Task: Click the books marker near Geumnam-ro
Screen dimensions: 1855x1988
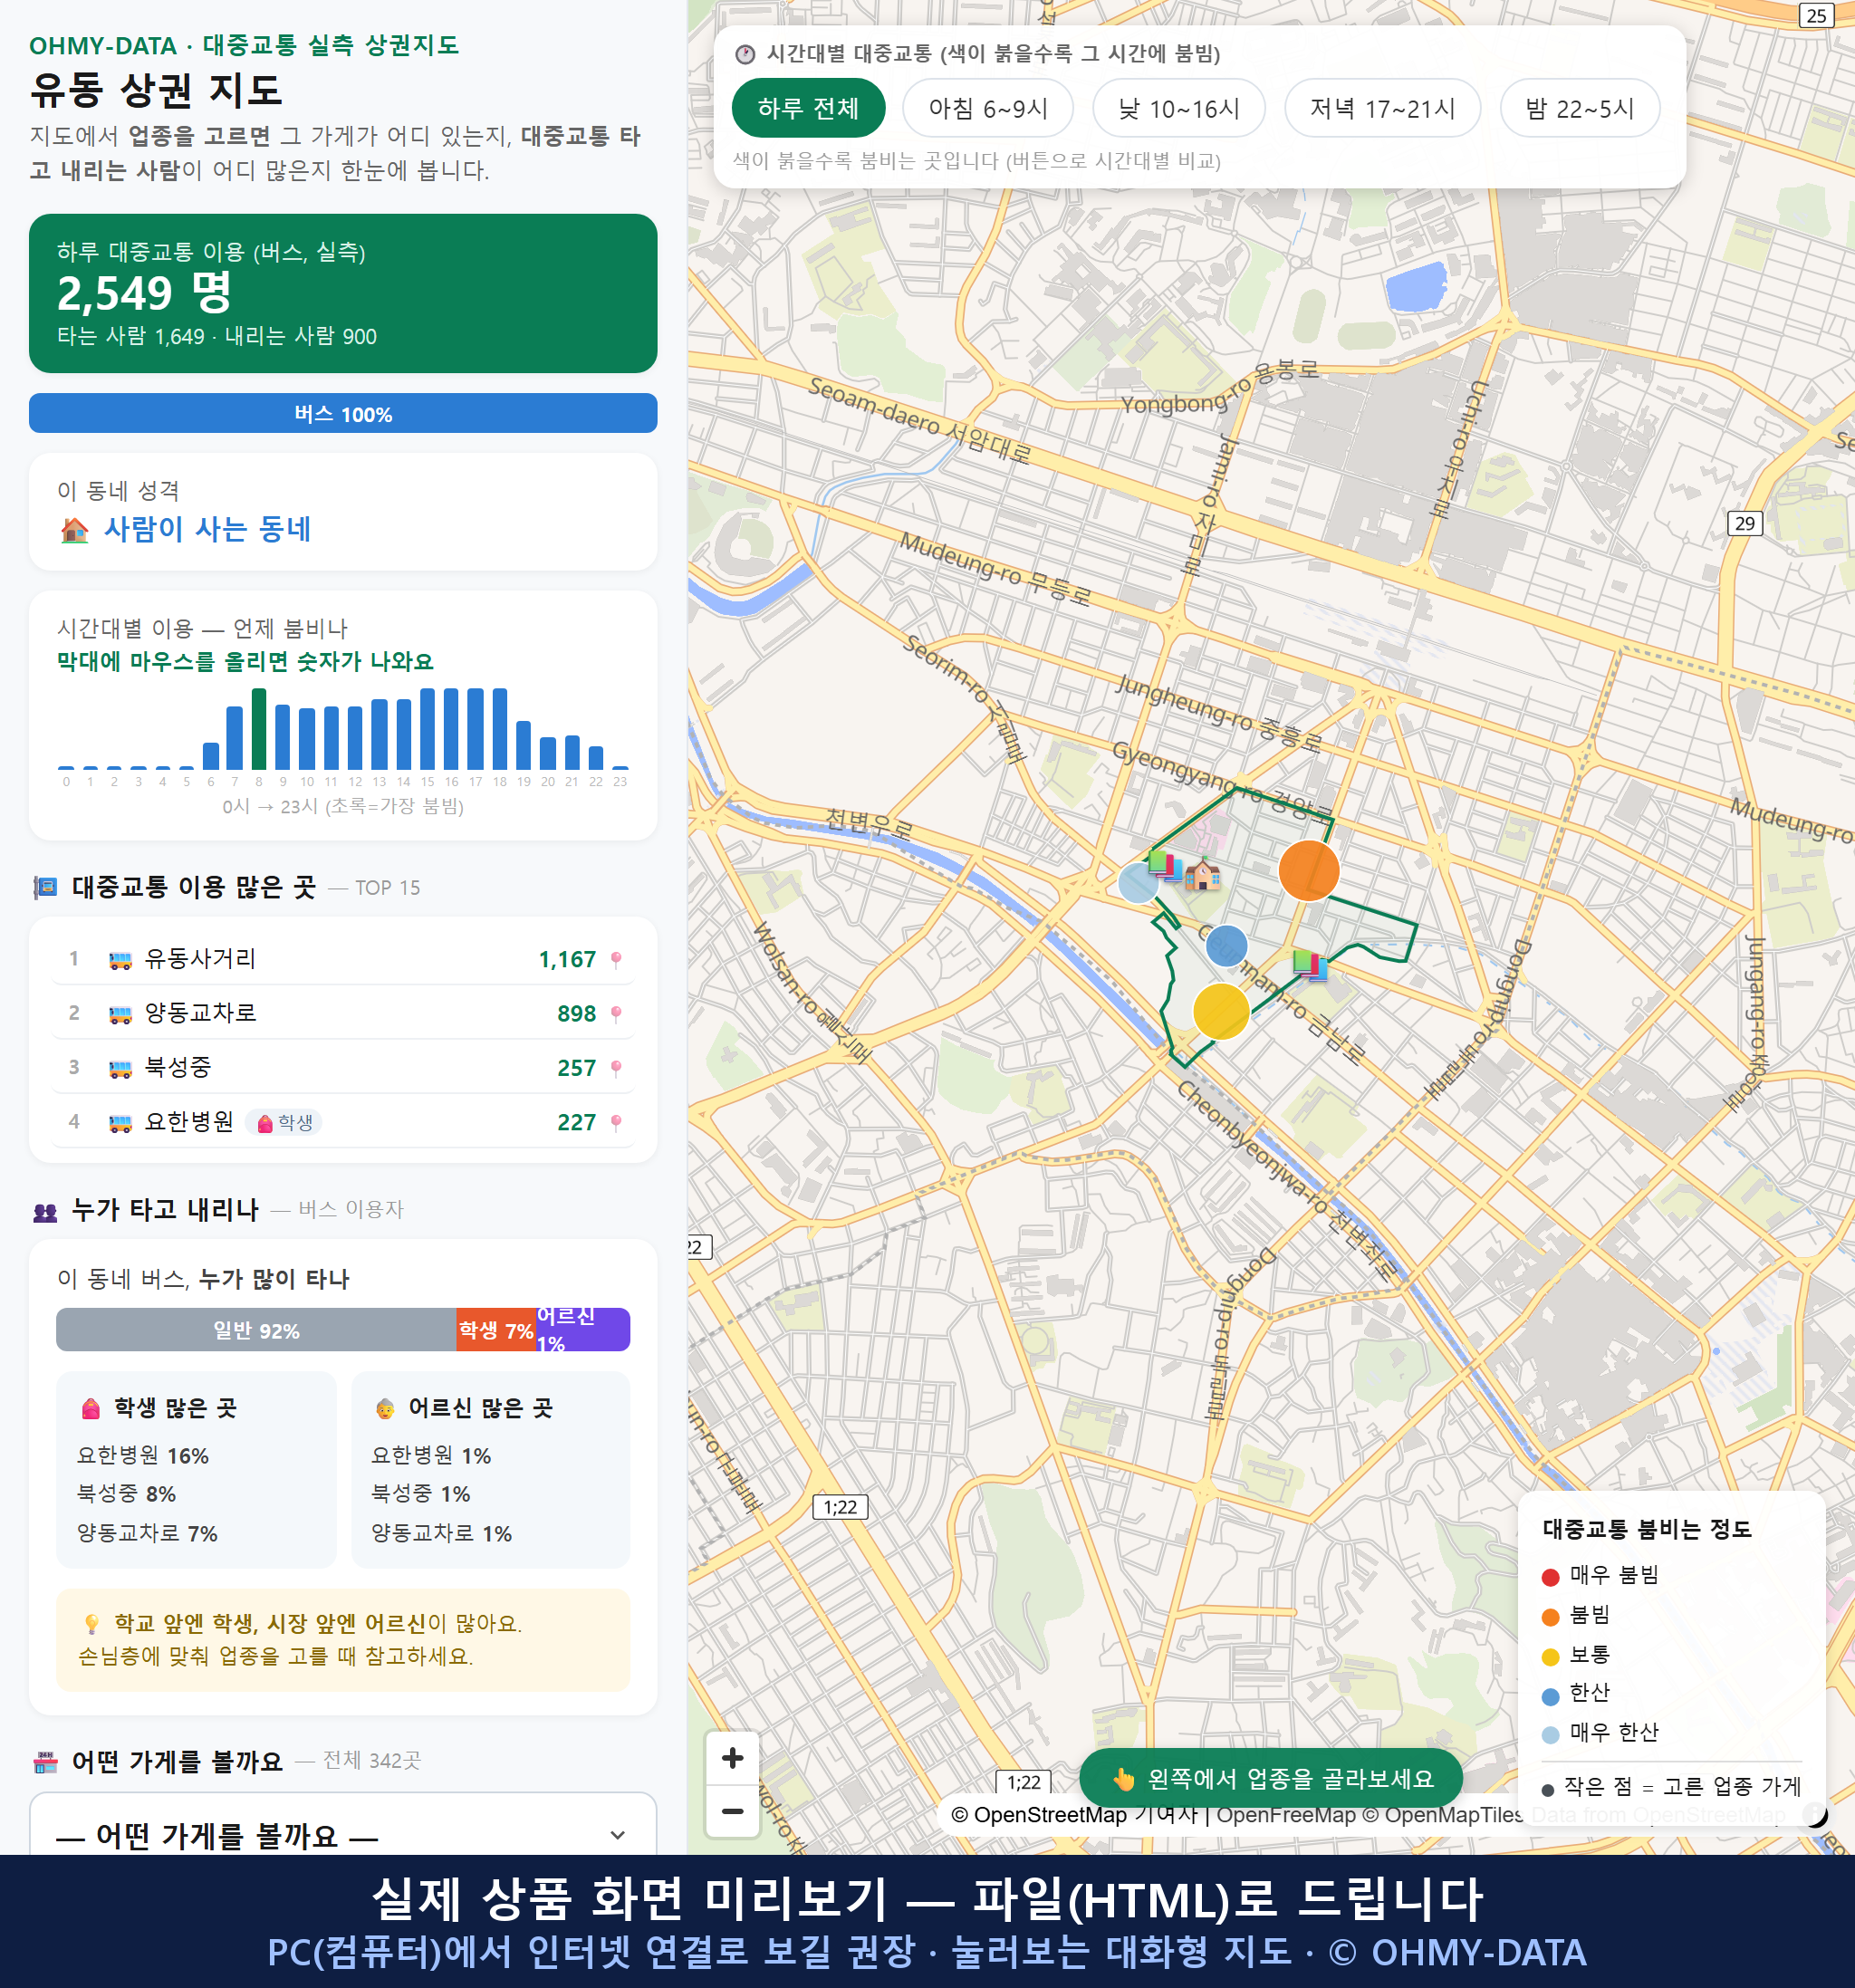Action: click(x=1309, y=965)
